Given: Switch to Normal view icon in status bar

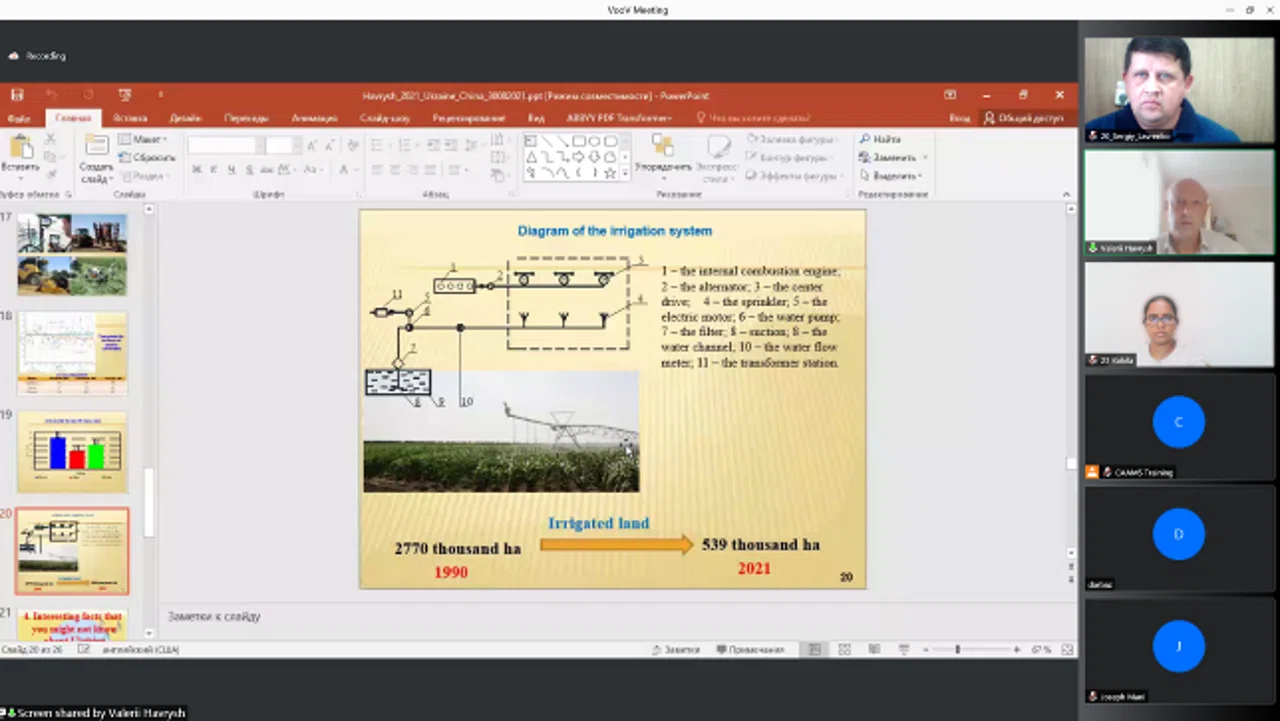Looking at the screenshot, I should point(814,649).
